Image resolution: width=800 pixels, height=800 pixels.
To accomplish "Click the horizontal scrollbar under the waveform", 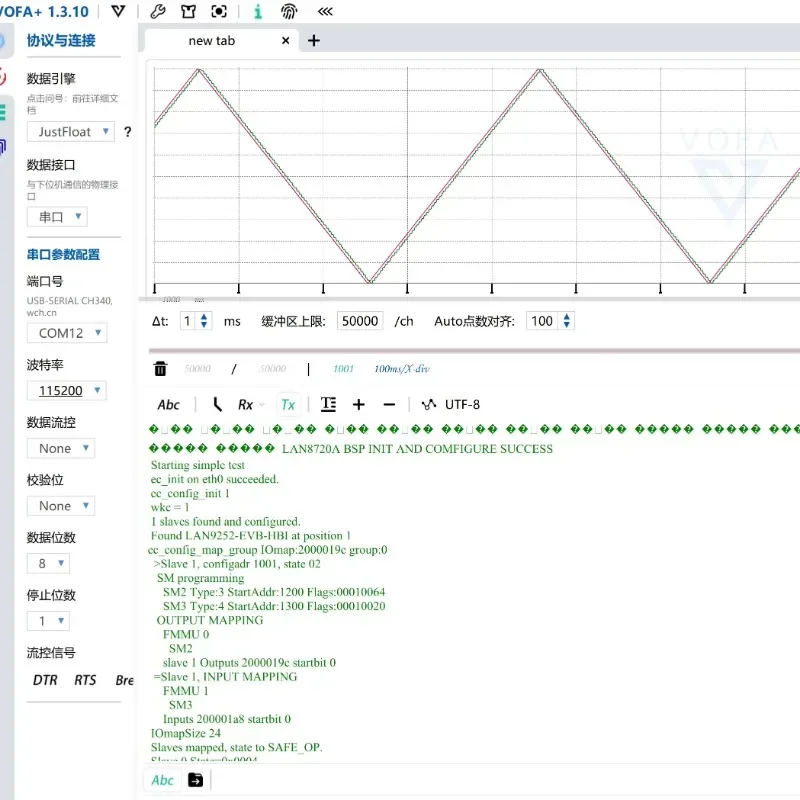I will coord(469,299).
